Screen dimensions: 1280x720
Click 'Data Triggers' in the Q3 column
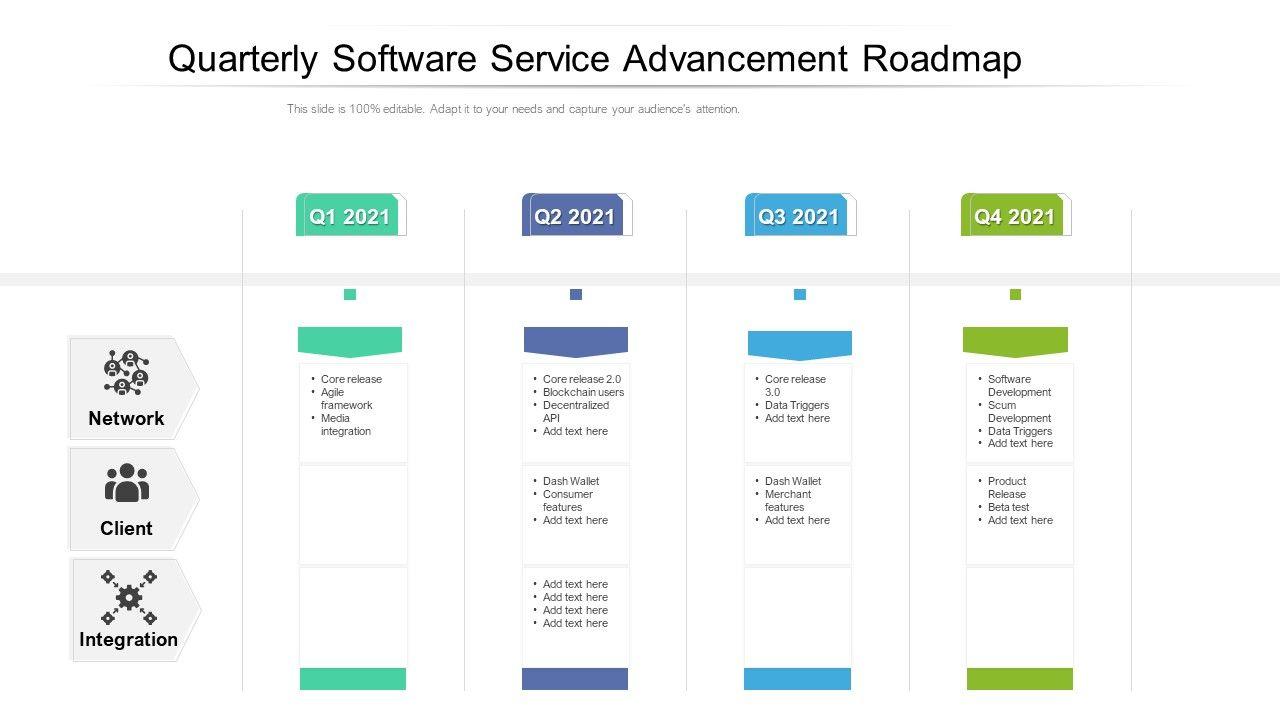(x=797, y=405)
